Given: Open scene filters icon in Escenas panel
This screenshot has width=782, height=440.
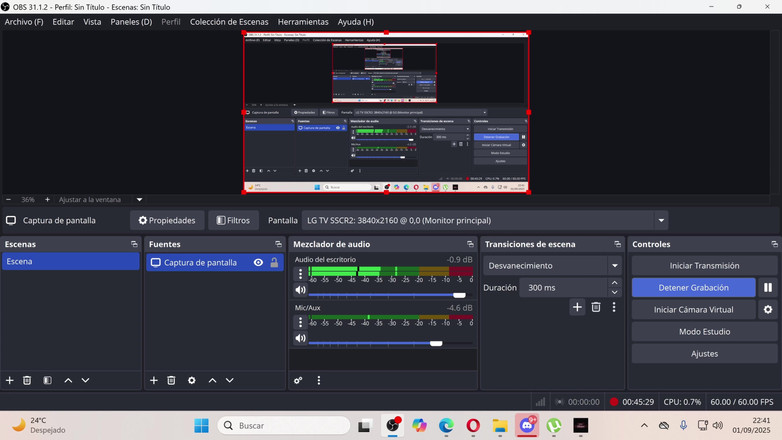Looking at the screenshot, I should pyautogui.click(x=47, y=380).
